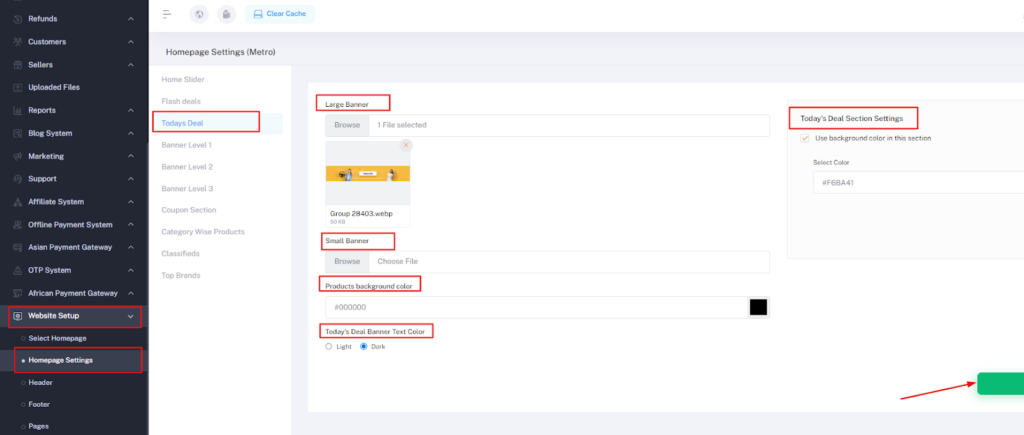Open the Flash deals settings tab
This screenshot has height=435, width=1024.
[181, 101]
